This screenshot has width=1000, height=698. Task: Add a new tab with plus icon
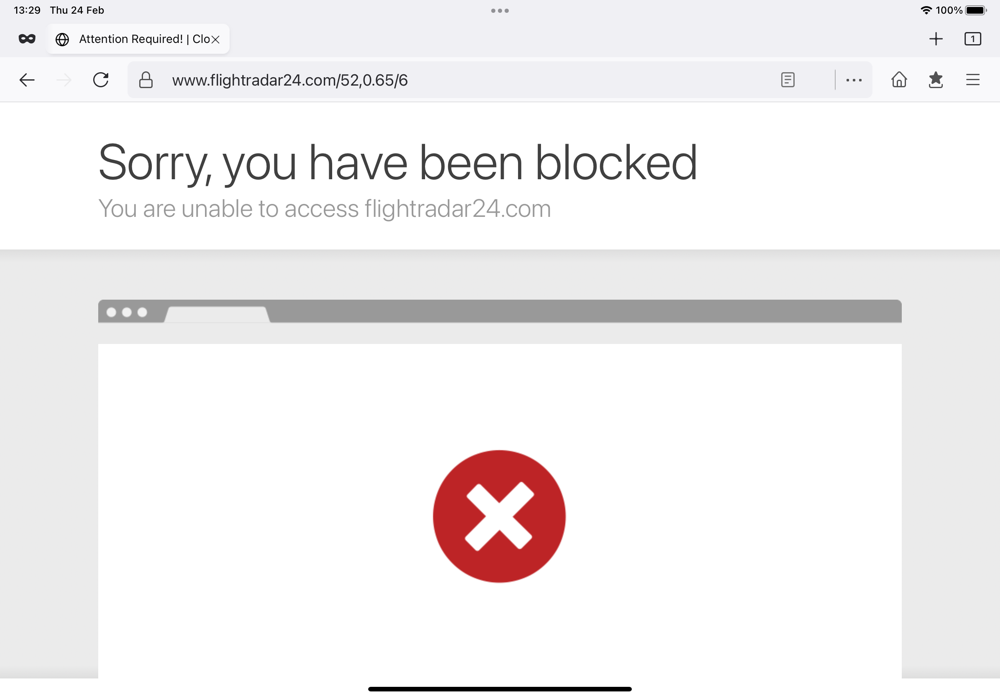pos(936,39)
